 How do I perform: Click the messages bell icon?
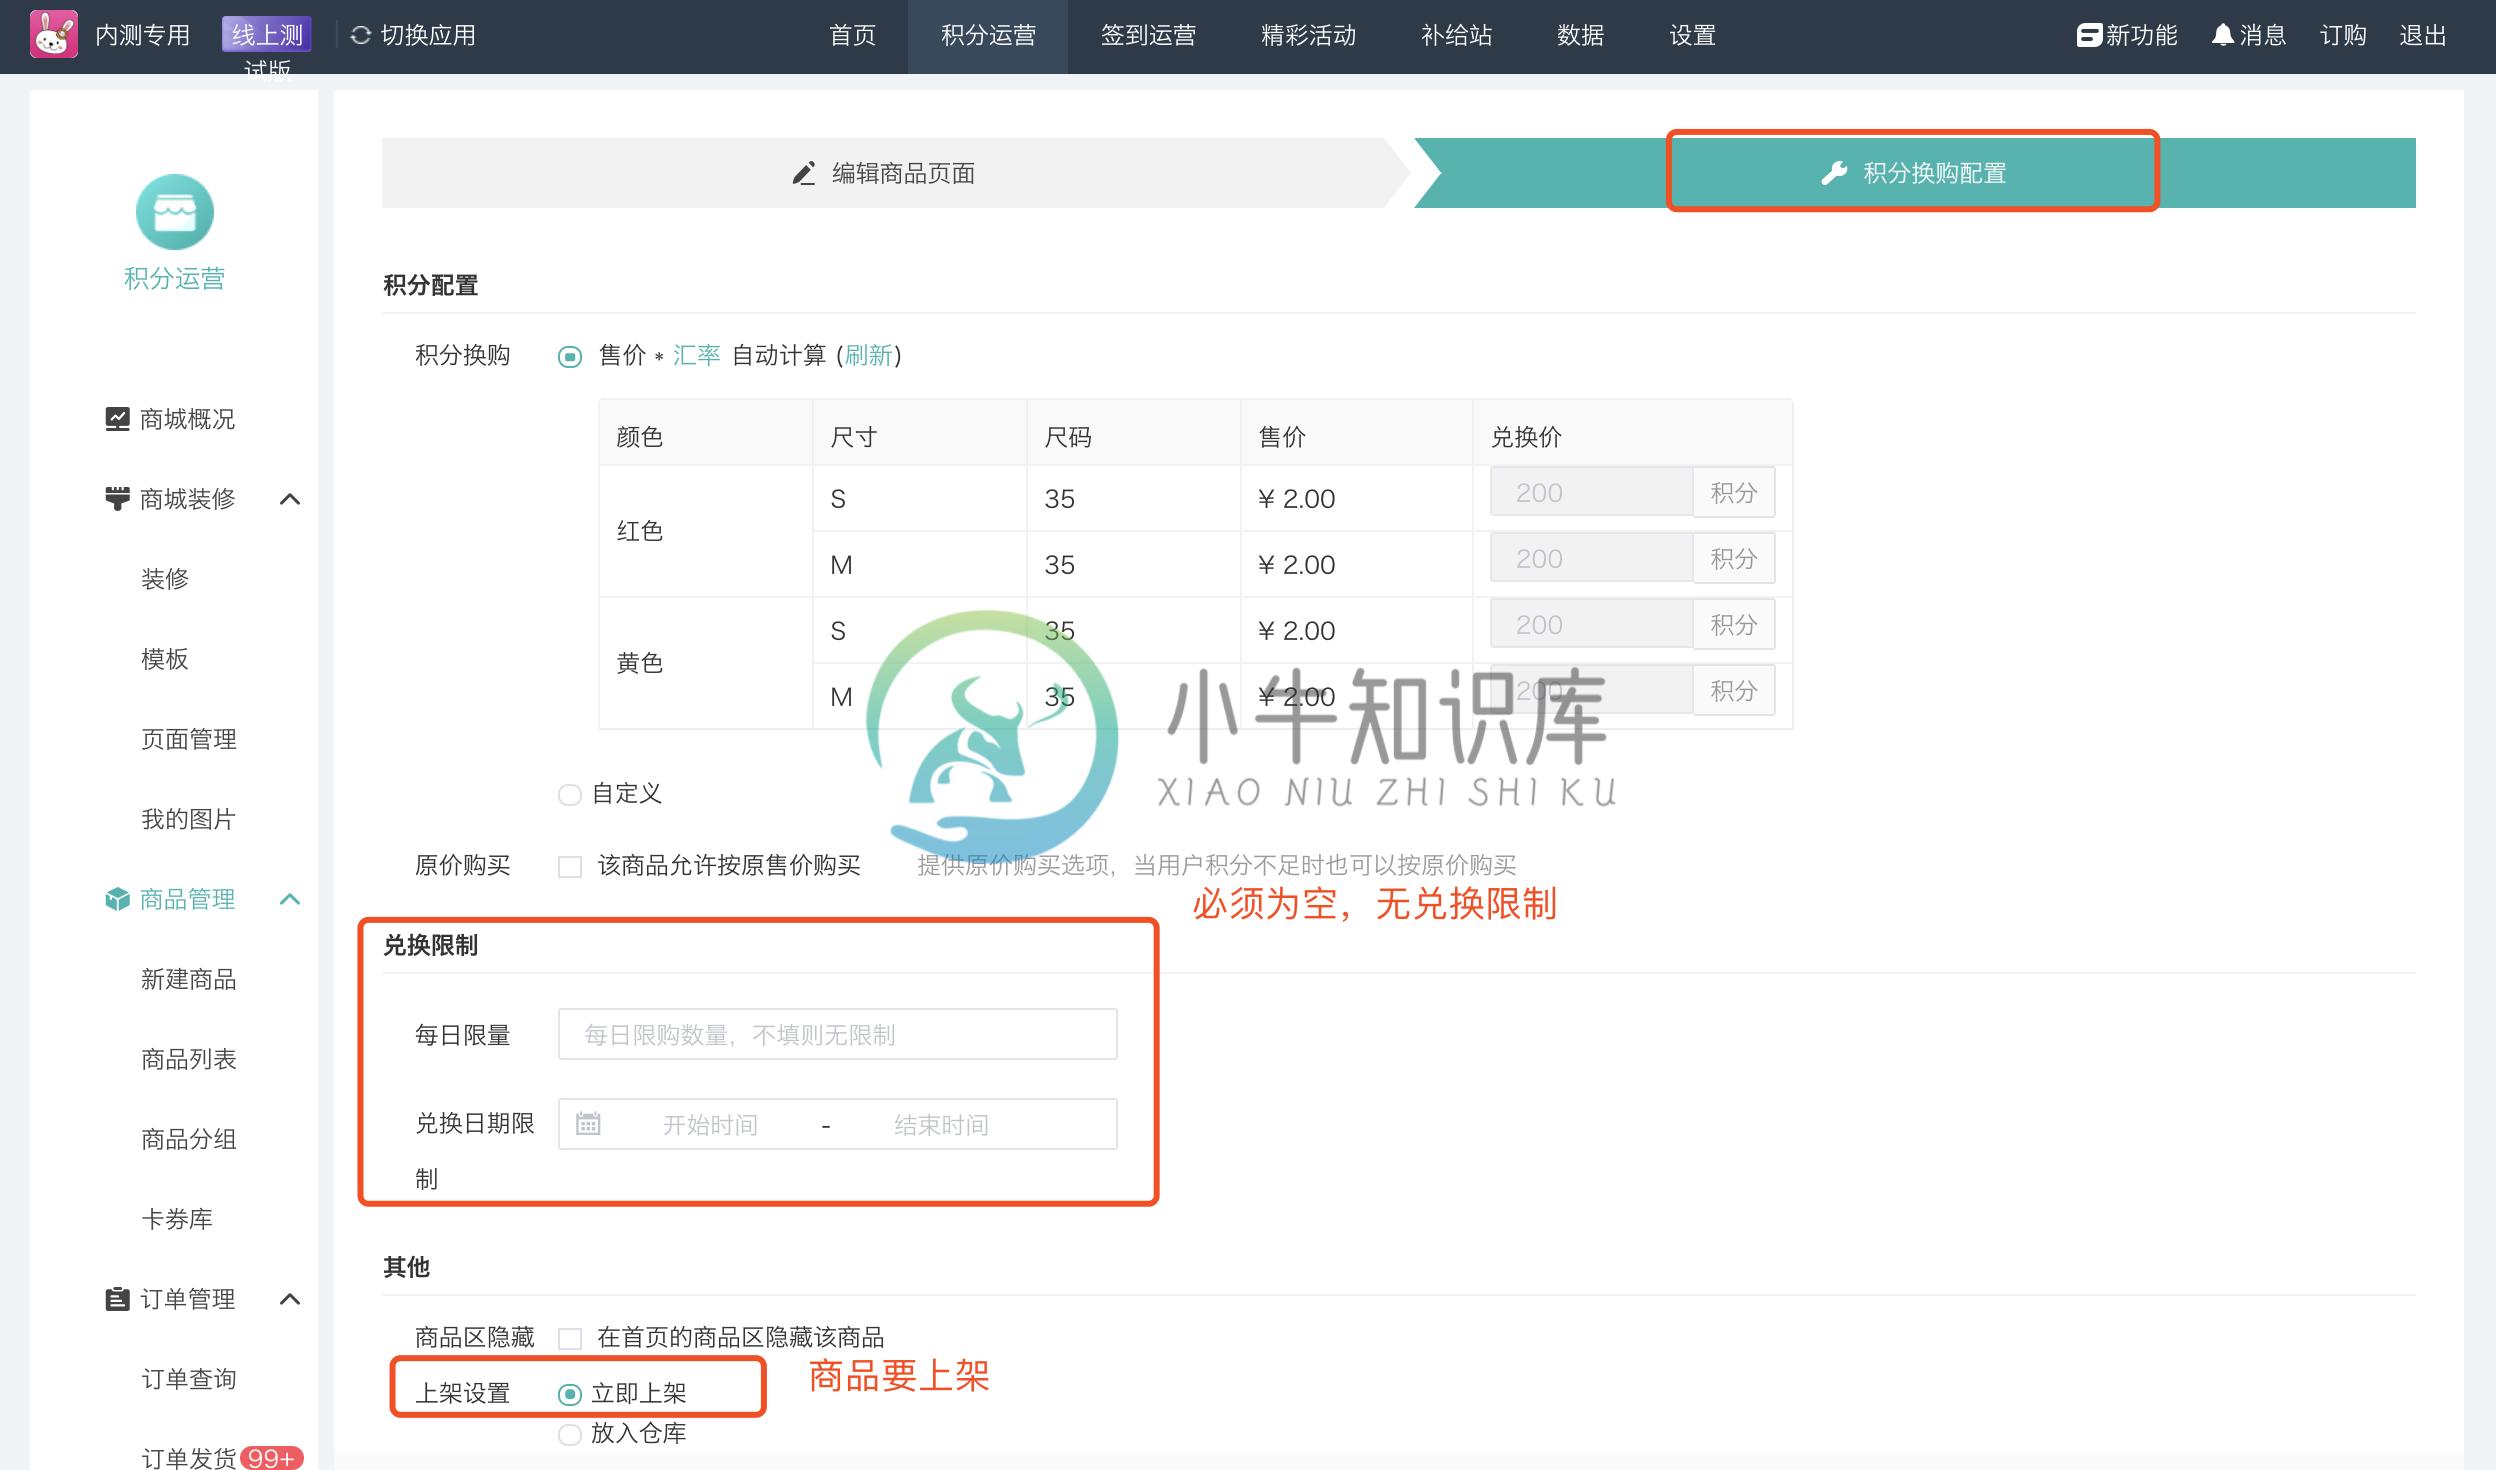[x=2222, y=36]
